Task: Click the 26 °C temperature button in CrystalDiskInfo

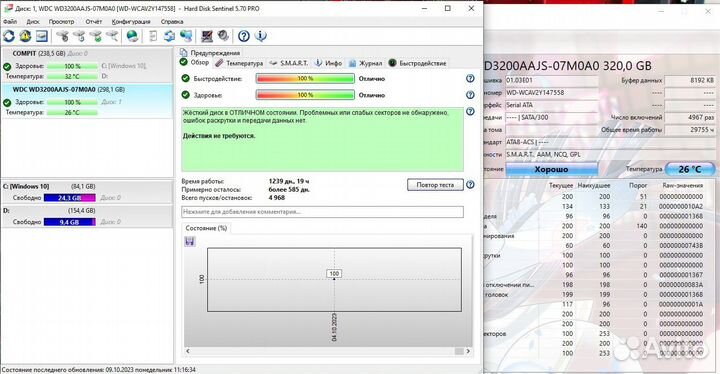Action: pos(690,169)
